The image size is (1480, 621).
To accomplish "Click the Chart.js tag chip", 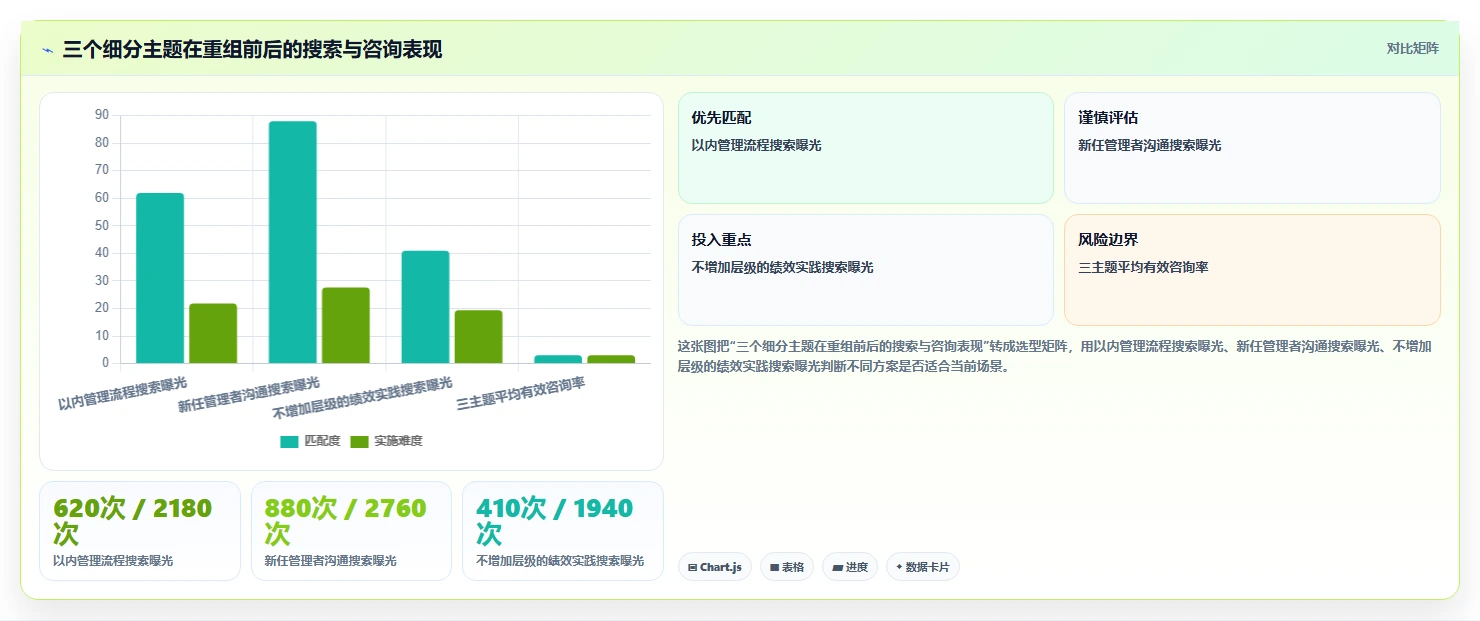I will 715,567.
